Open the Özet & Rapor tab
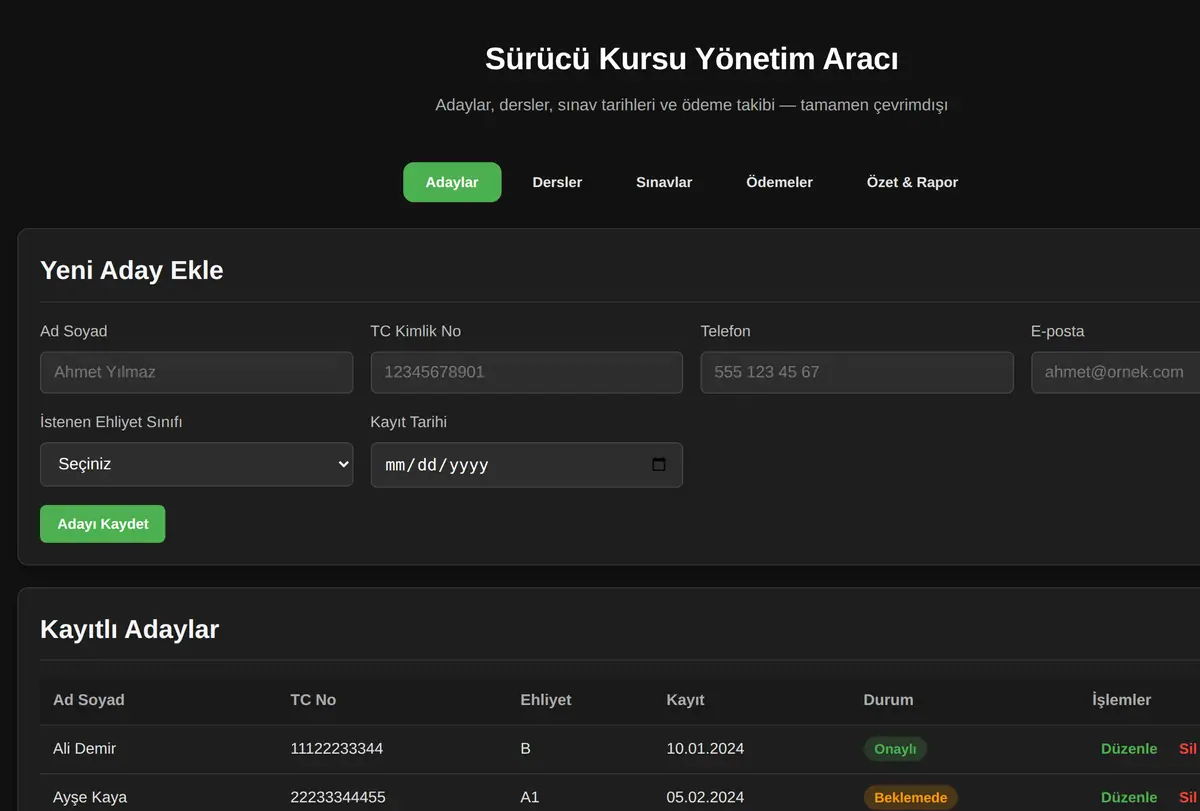 (x=912, y=182)
